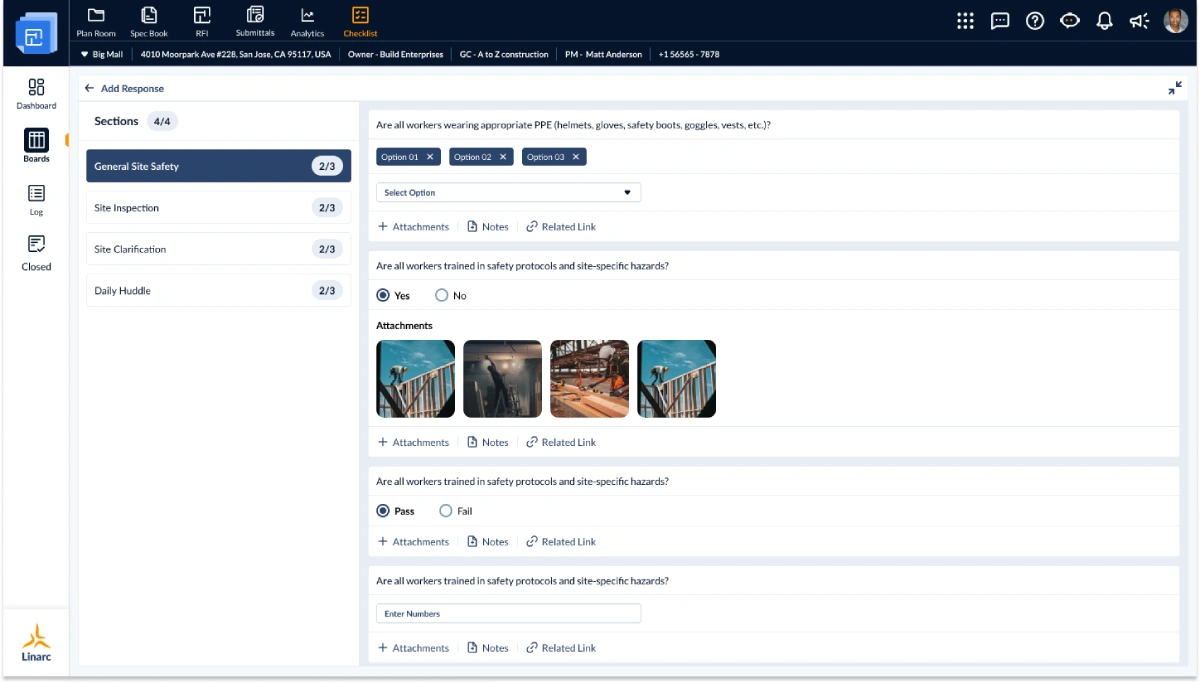Open the eye-shaped icon in top bar
Screen dimensions: 1200x683
pos(1070,21)
